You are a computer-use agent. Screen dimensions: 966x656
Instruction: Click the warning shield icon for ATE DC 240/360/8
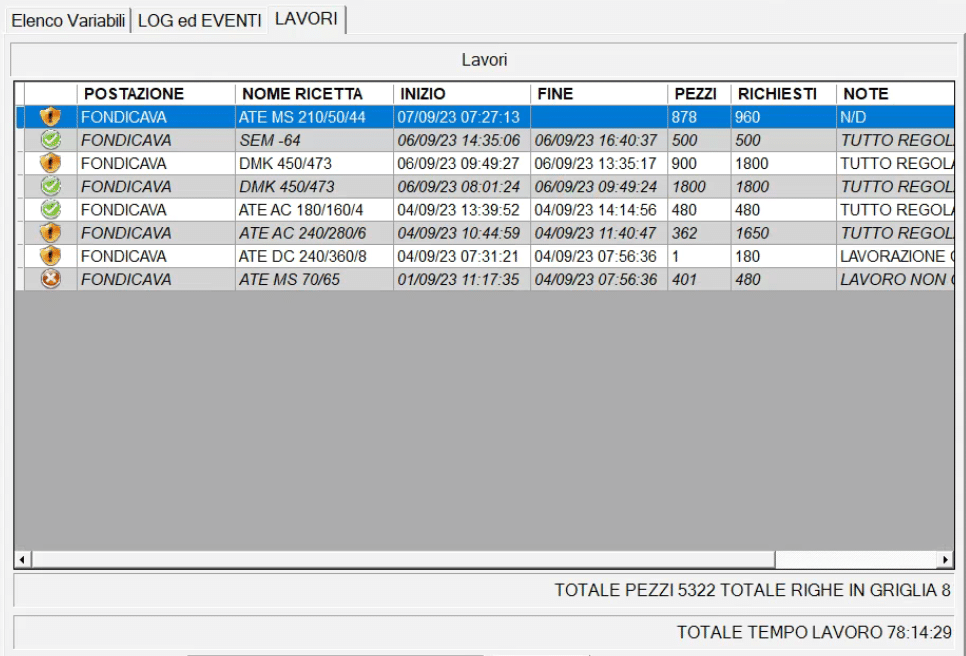click(x=50, y=256)
